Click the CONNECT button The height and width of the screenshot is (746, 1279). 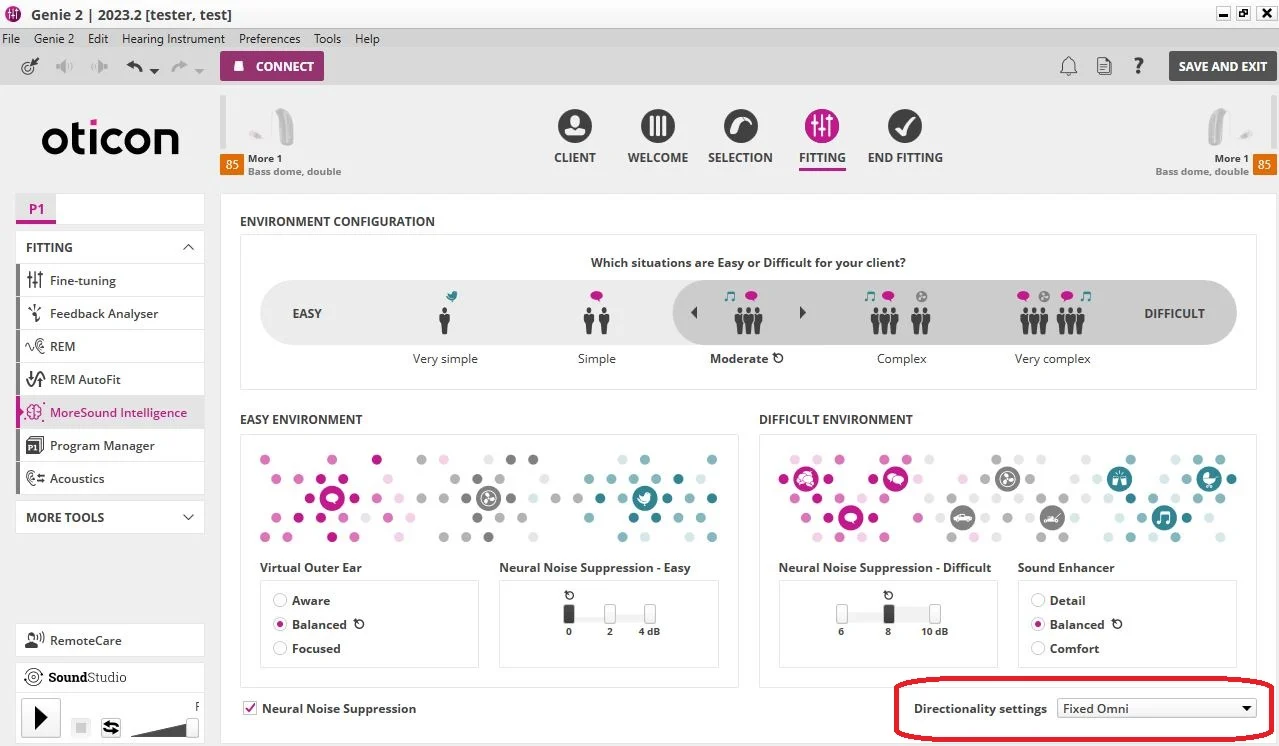coord(272,66)
